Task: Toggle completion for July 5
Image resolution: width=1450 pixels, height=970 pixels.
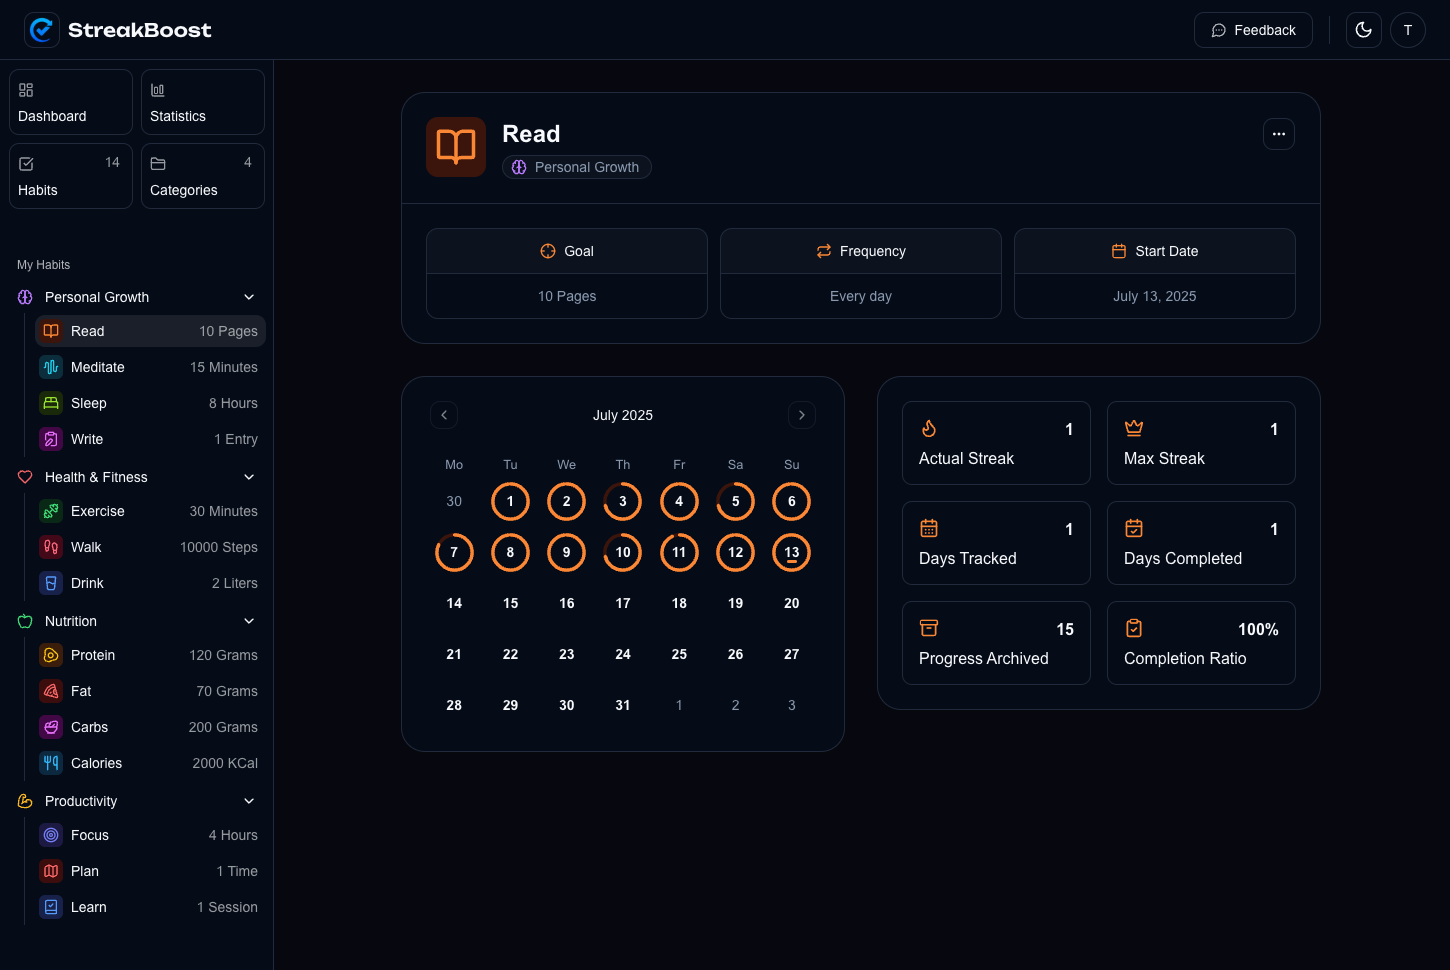Action: tap(735, 501)
